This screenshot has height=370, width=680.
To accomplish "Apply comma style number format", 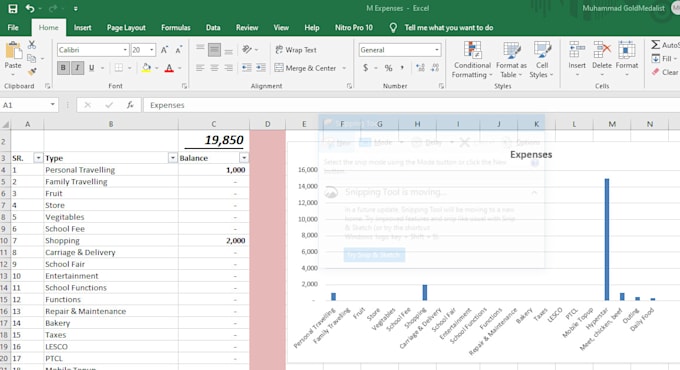I will 402,68.
